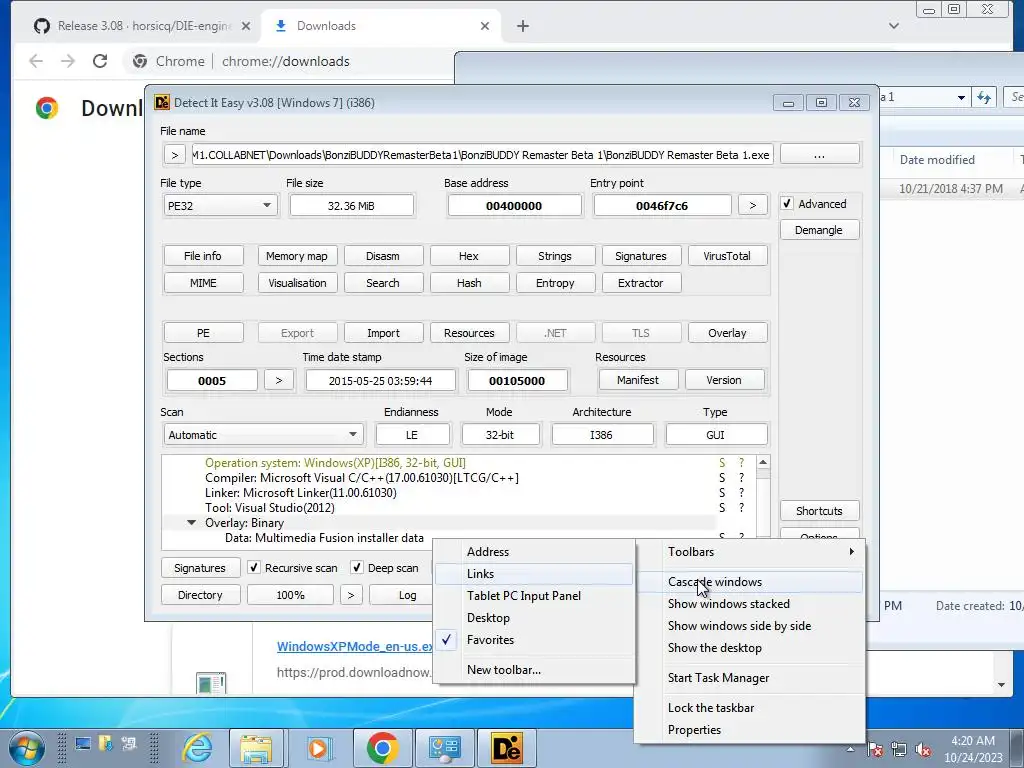Open the File type PE32 dropdown
Viewport: 1024px width, 768px height.
tap(220, 206)
